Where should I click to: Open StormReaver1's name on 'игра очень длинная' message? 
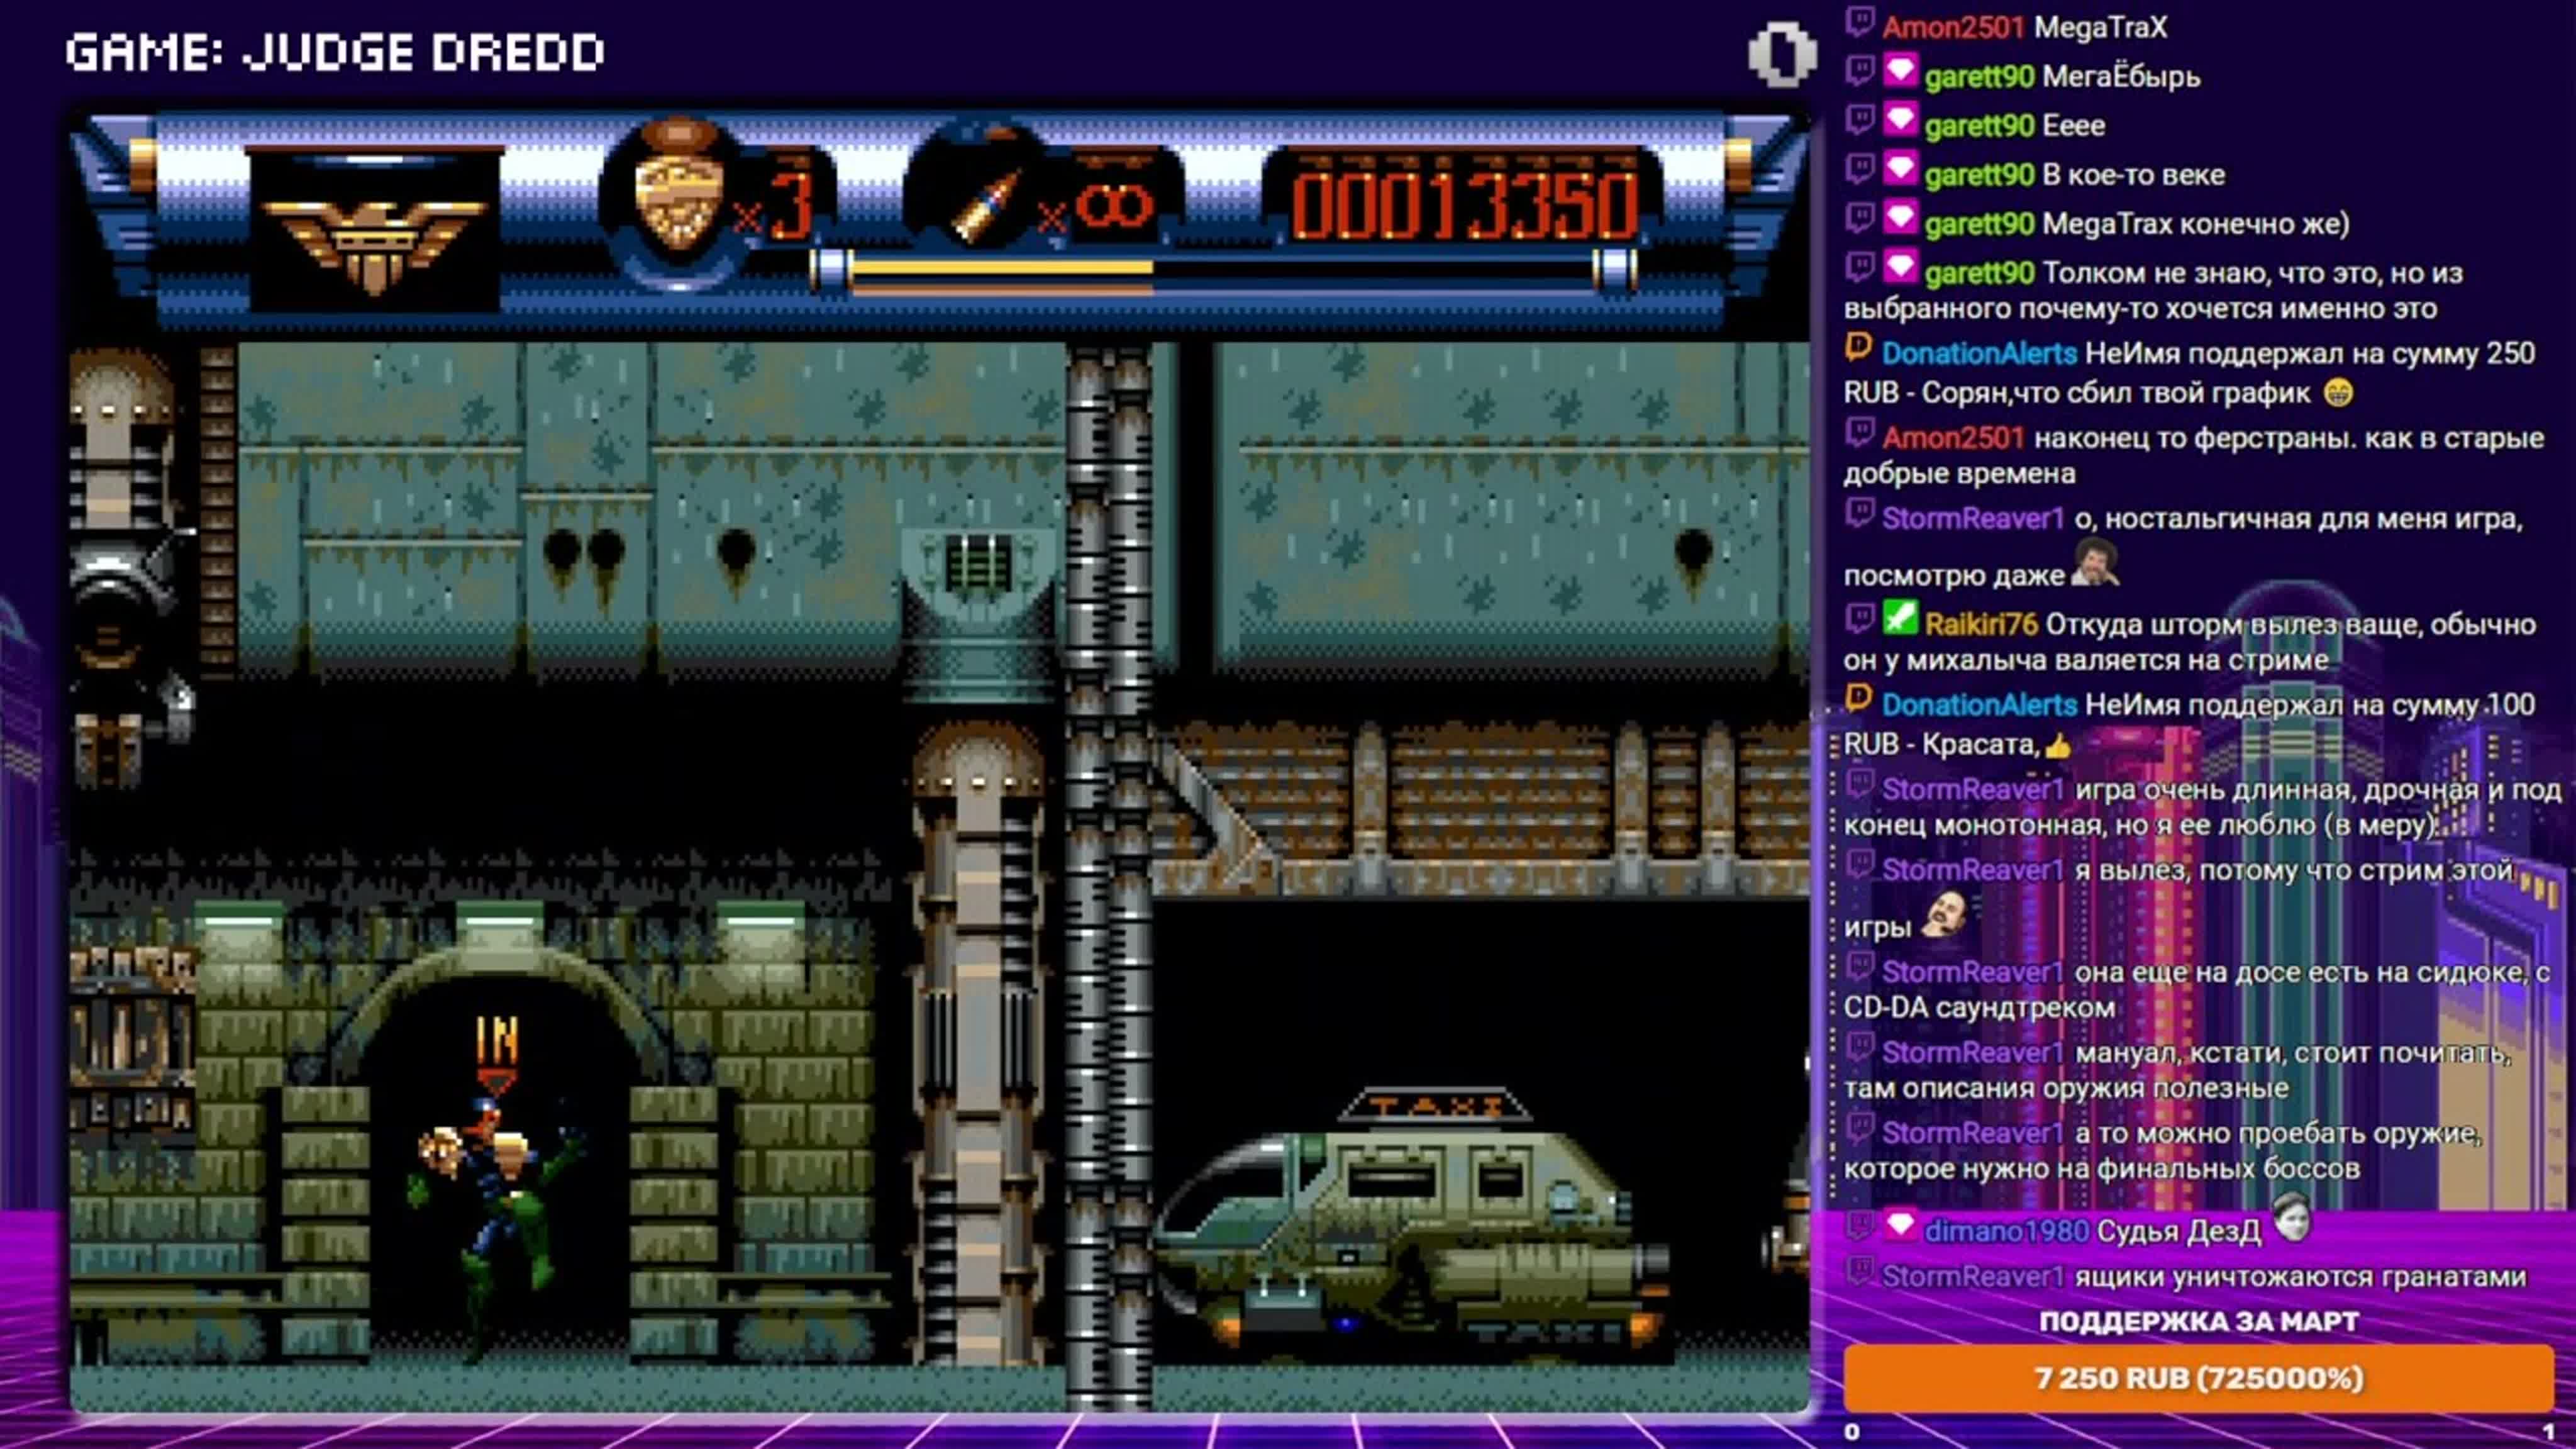(x=1973, y=789)
